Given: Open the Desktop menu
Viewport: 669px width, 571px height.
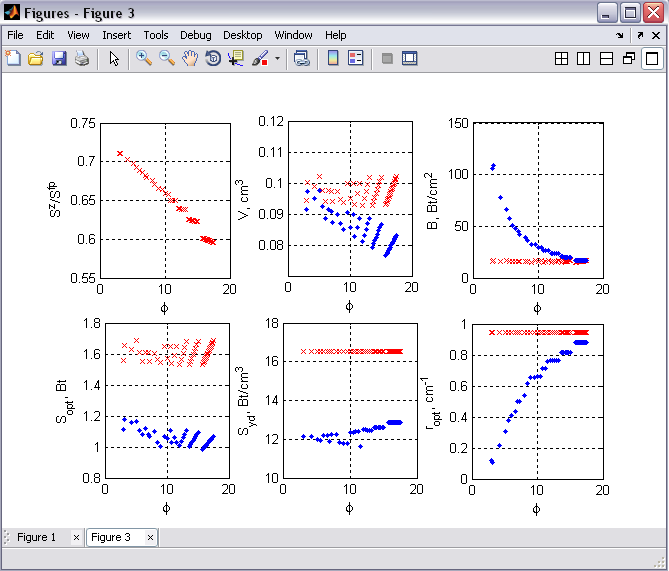Looking at the screenshot, I should coord(242,35).
